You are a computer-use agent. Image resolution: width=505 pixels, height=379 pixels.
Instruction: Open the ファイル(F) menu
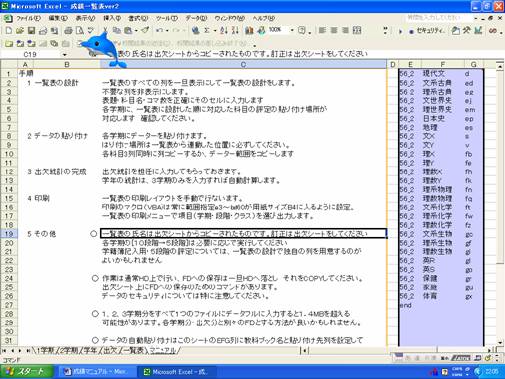(28, 18)
